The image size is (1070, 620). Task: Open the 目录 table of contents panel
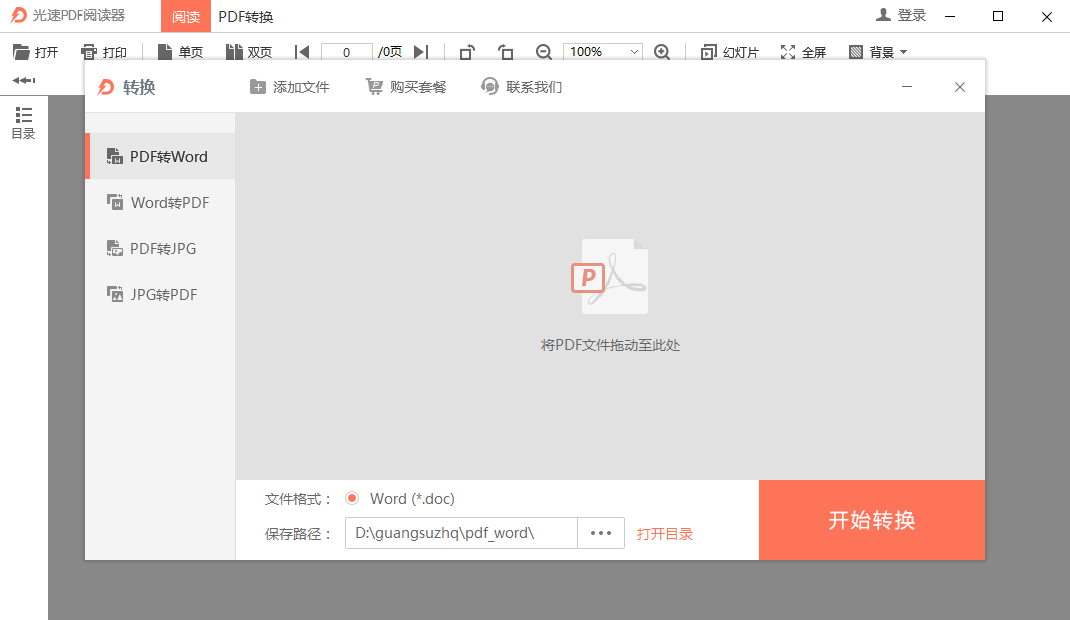22,123
